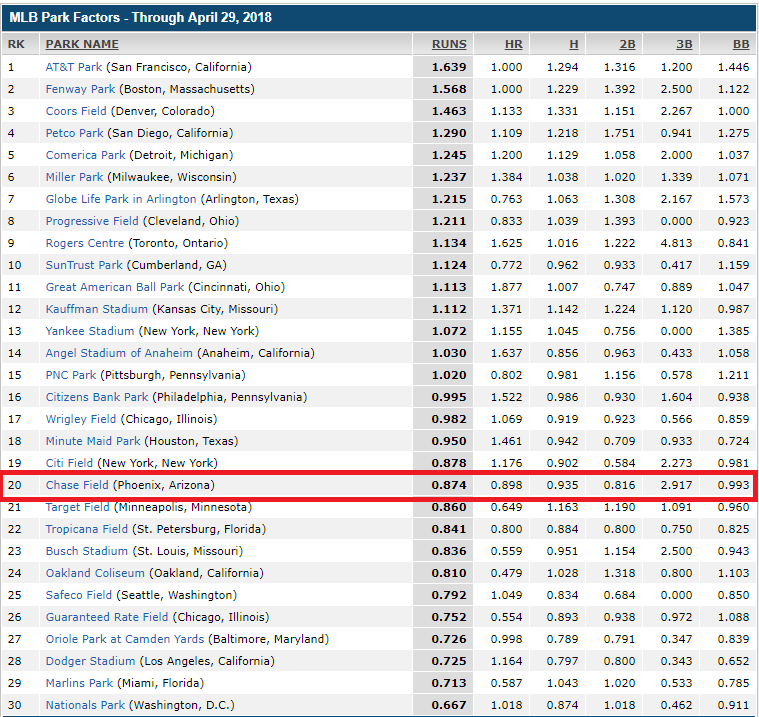Open the Minute Maid Park link
Viewport: 759px width, 717px height.
click(x=93, y=441)
